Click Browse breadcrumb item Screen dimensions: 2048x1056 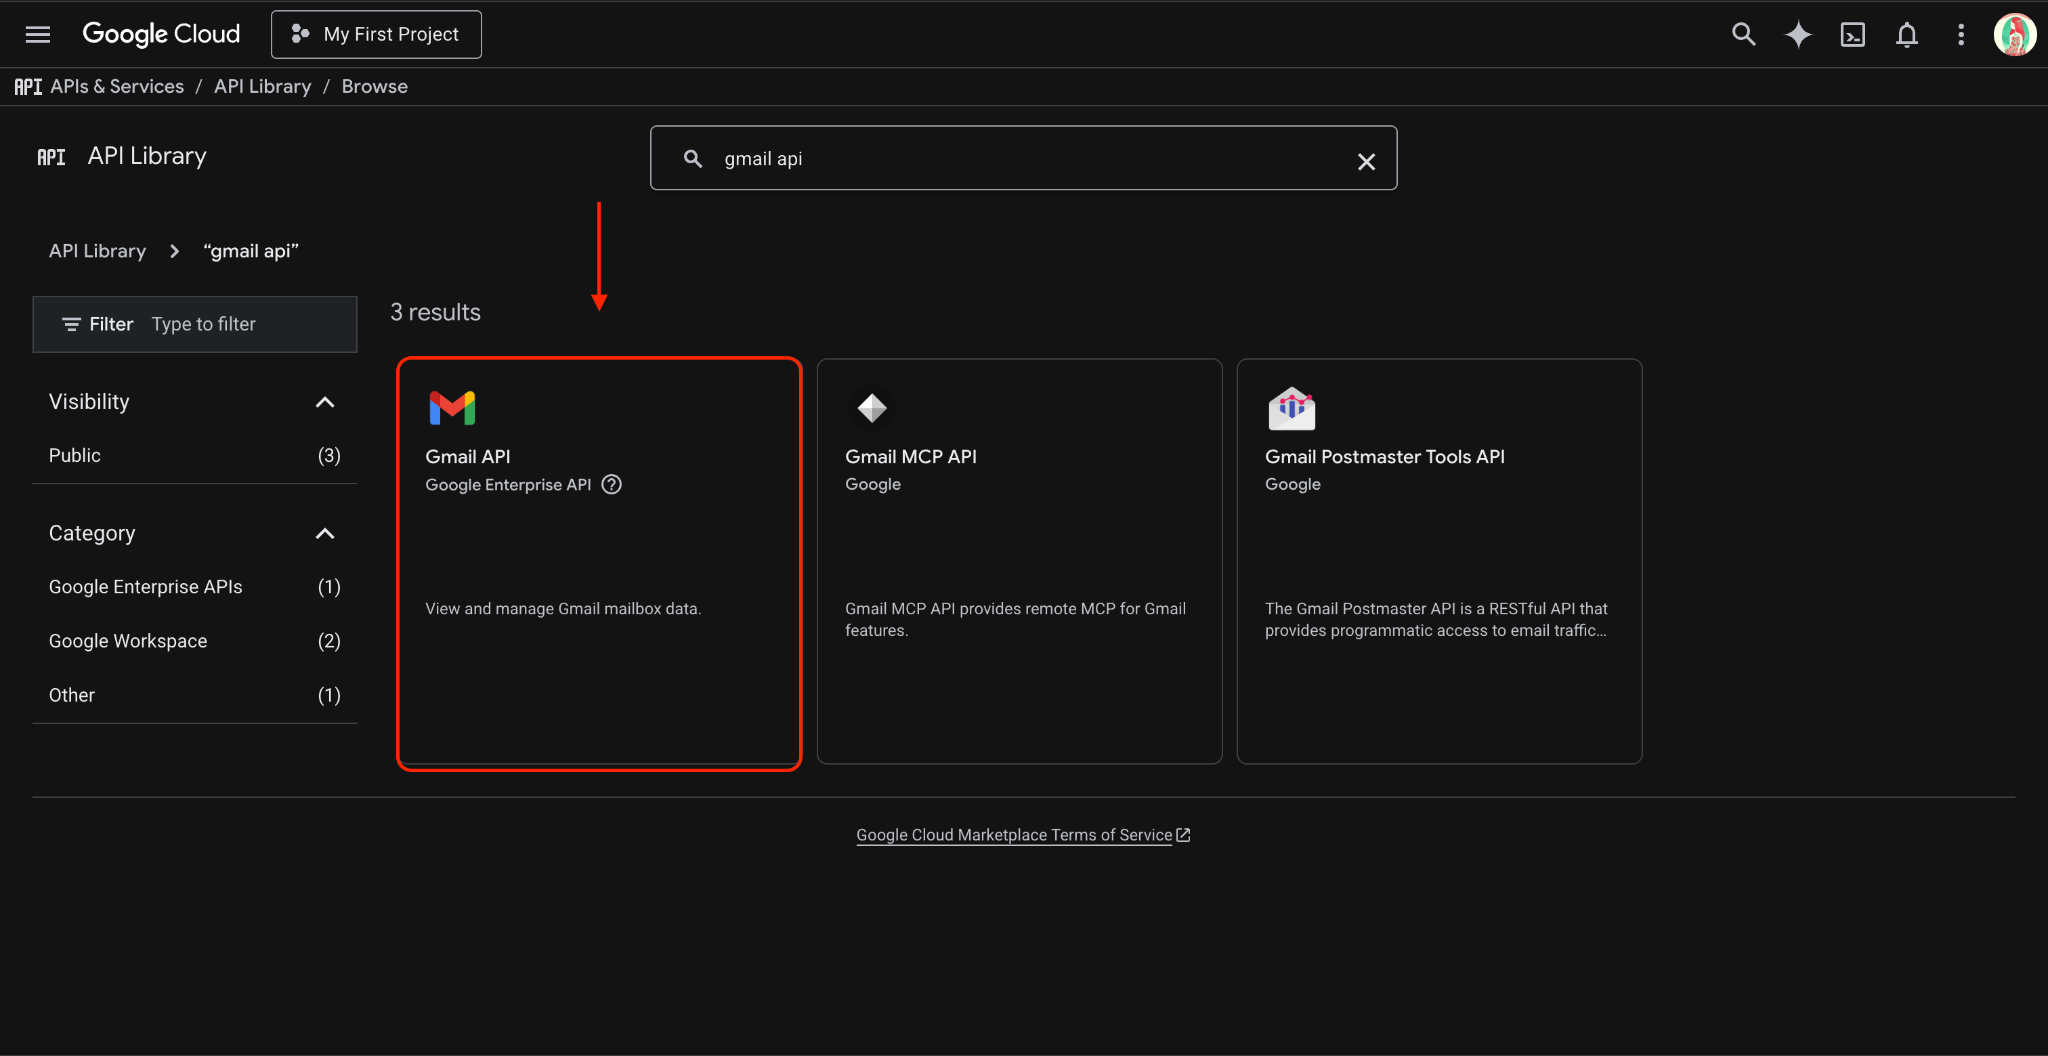(375, 86)
